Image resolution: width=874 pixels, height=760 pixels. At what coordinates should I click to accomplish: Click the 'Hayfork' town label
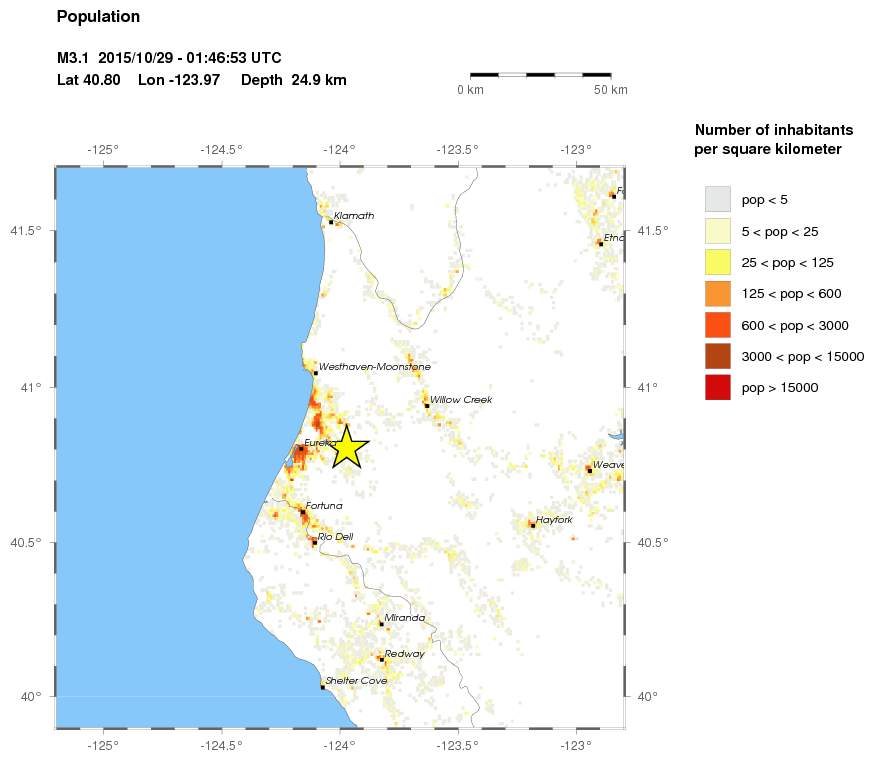click(554, 520)
